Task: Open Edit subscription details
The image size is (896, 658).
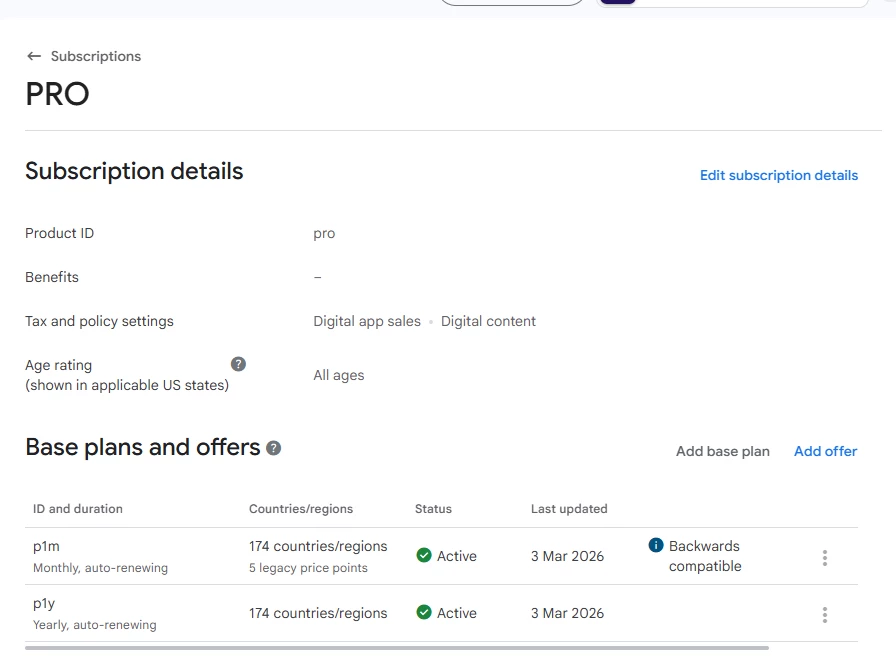Action: point(778,176)
